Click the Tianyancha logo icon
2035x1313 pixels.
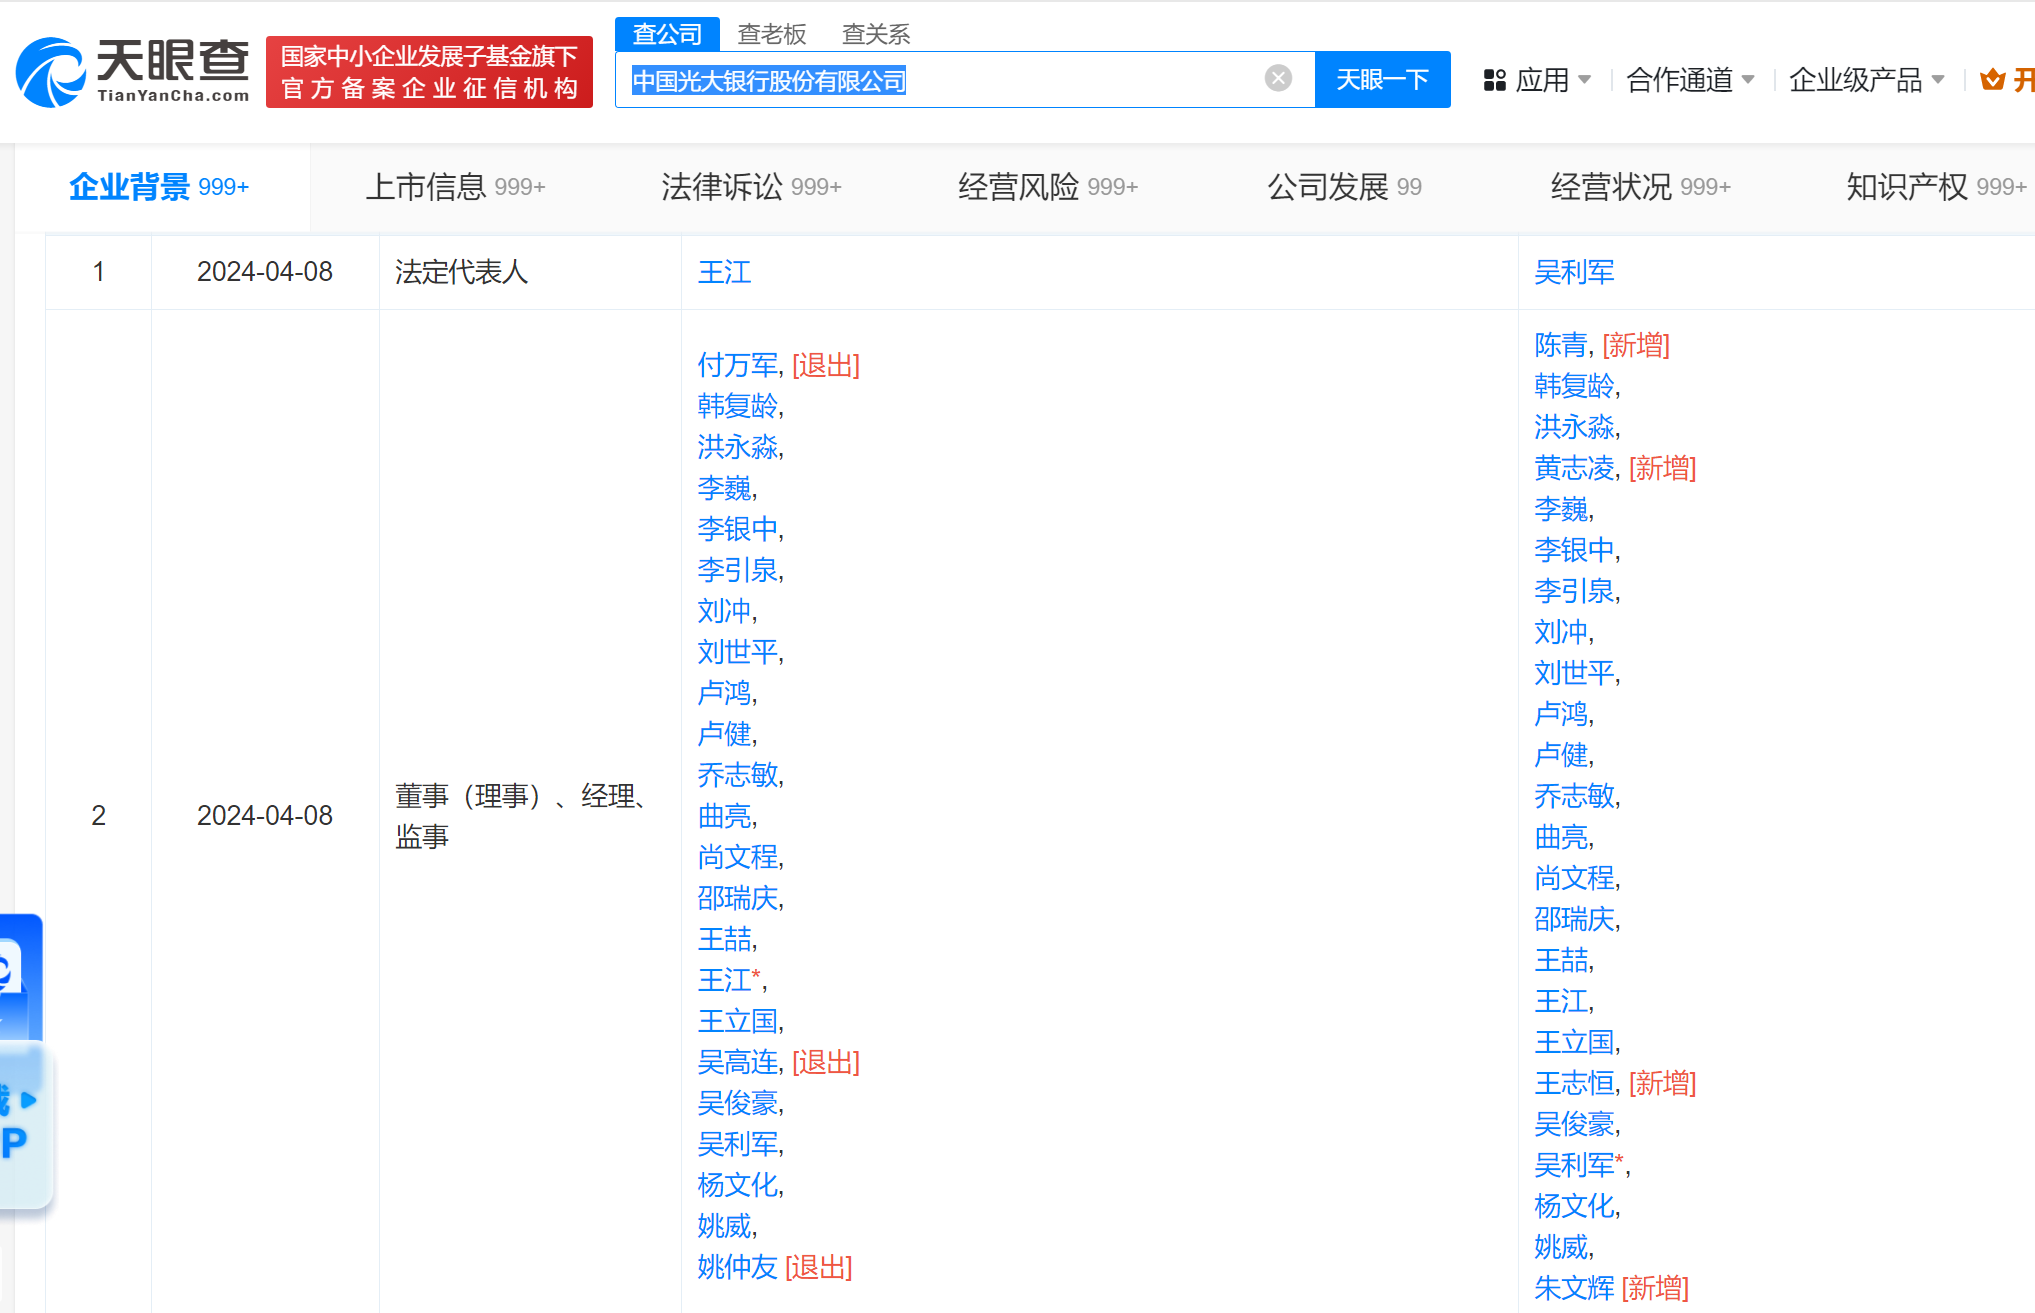coord(50,72)
